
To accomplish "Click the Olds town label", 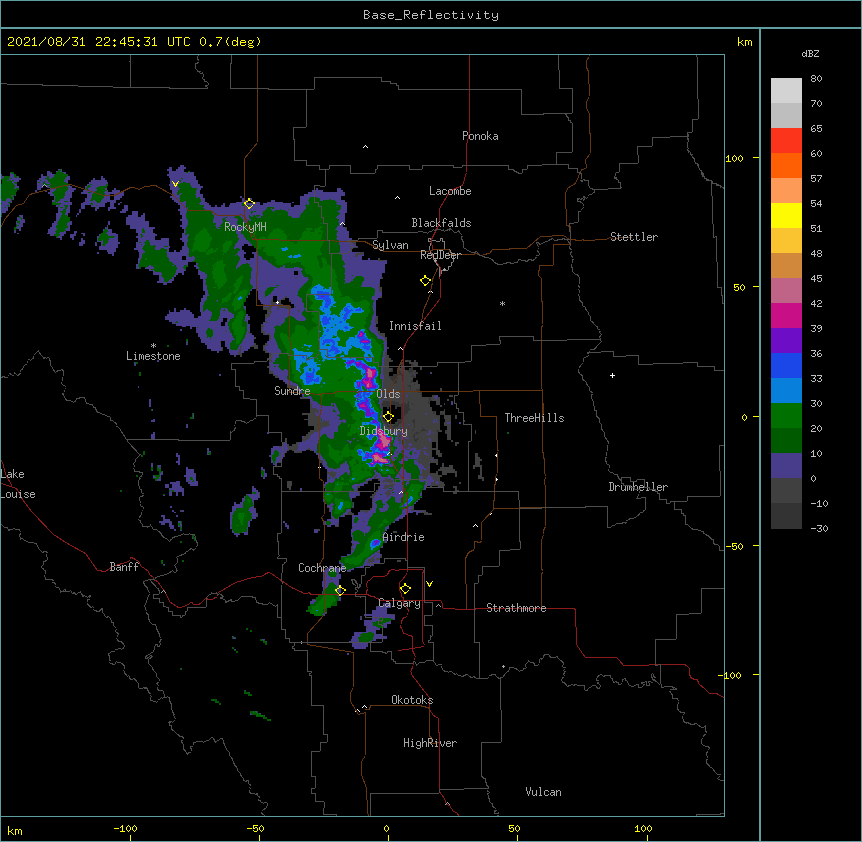I will coord(388,394).
